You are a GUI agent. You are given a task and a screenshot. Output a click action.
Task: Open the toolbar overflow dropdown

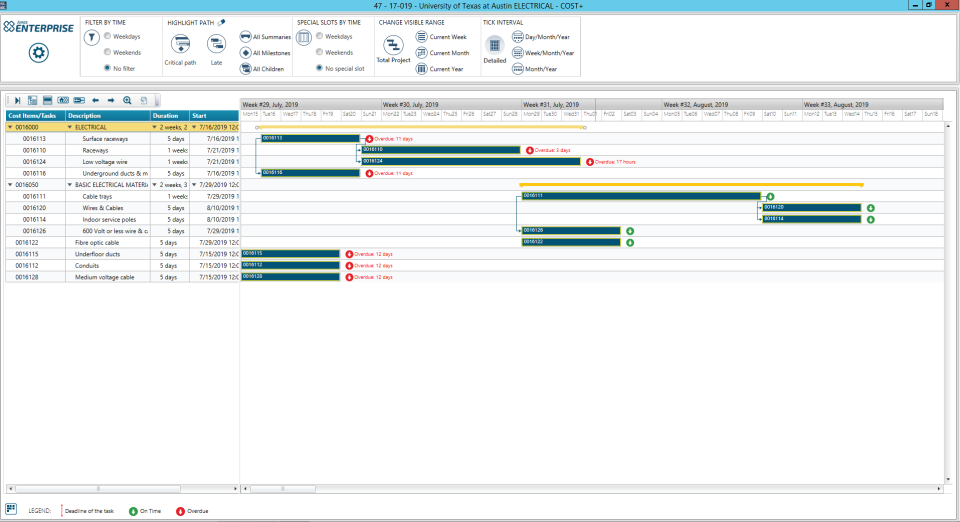(x=157, y=100)
